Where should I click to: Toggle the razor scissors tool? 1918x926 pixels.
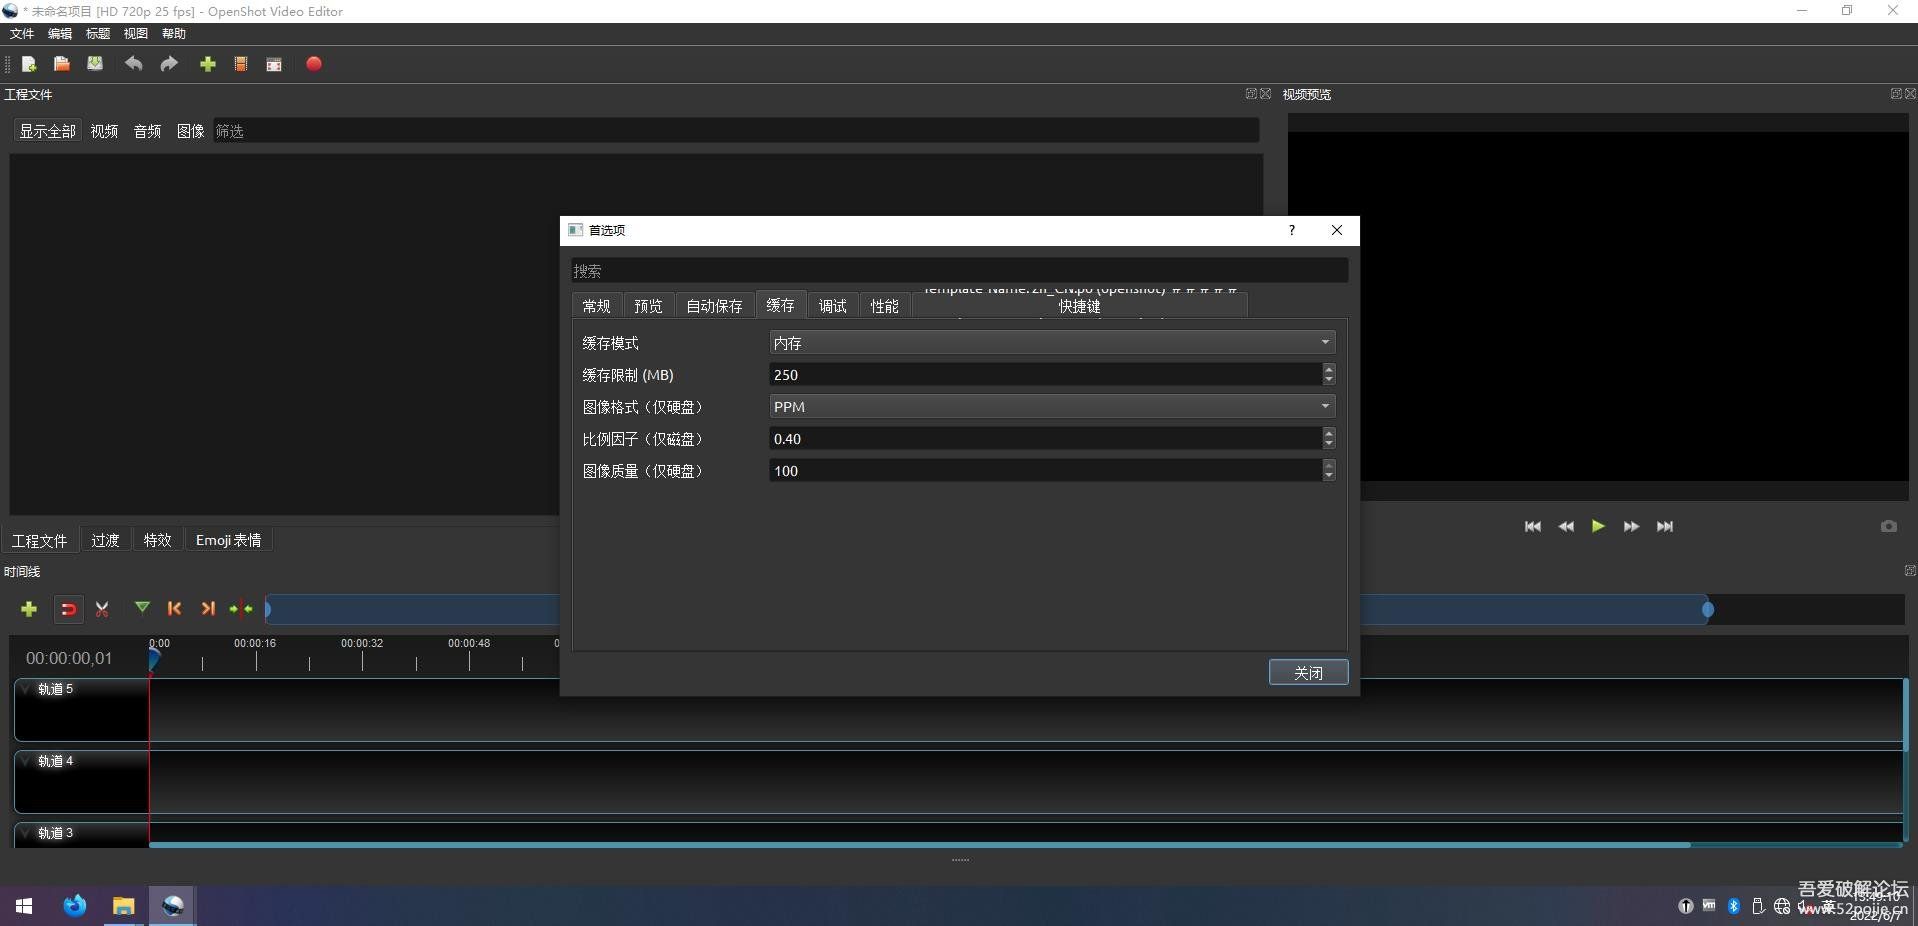tap(102, 609)
